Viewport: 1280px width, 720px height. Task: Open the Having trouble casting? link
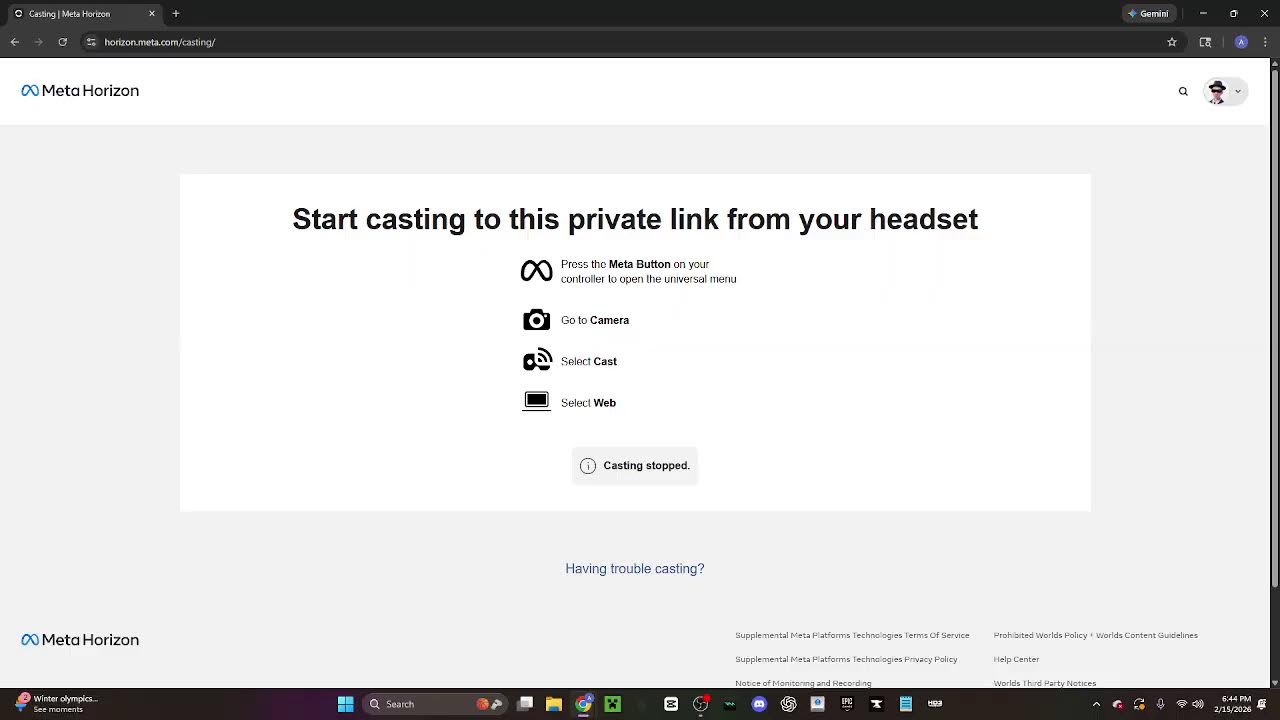click(635, 568)
